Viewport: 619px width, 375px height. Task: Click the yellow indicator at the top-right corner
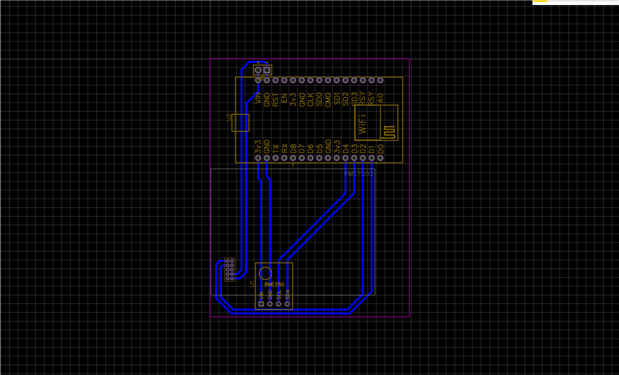(x=540, y=1)
